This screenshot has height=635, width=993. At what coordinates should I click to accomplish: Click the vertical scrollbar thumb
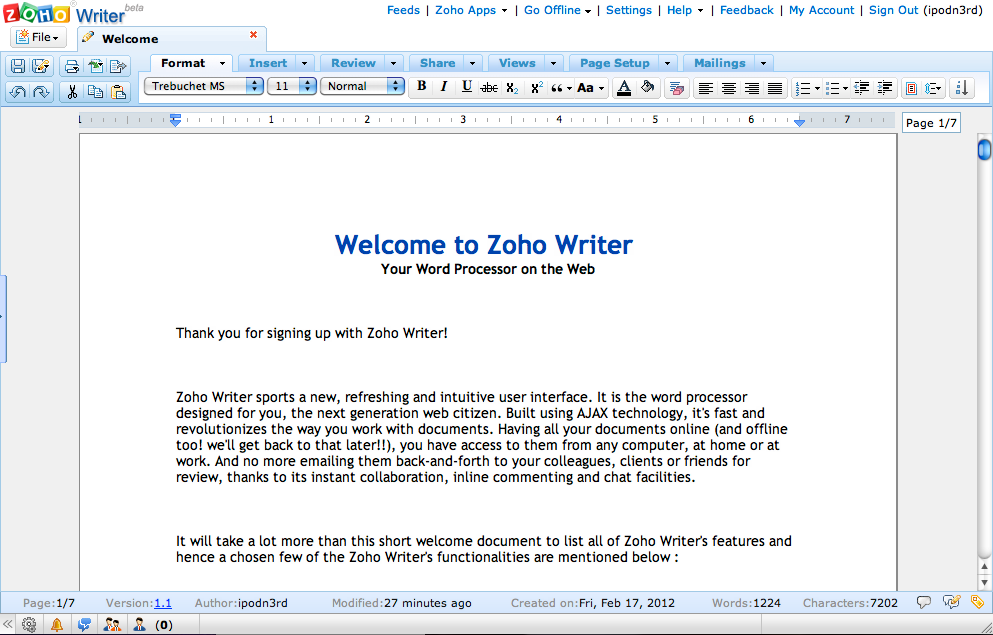click(984, 150)
